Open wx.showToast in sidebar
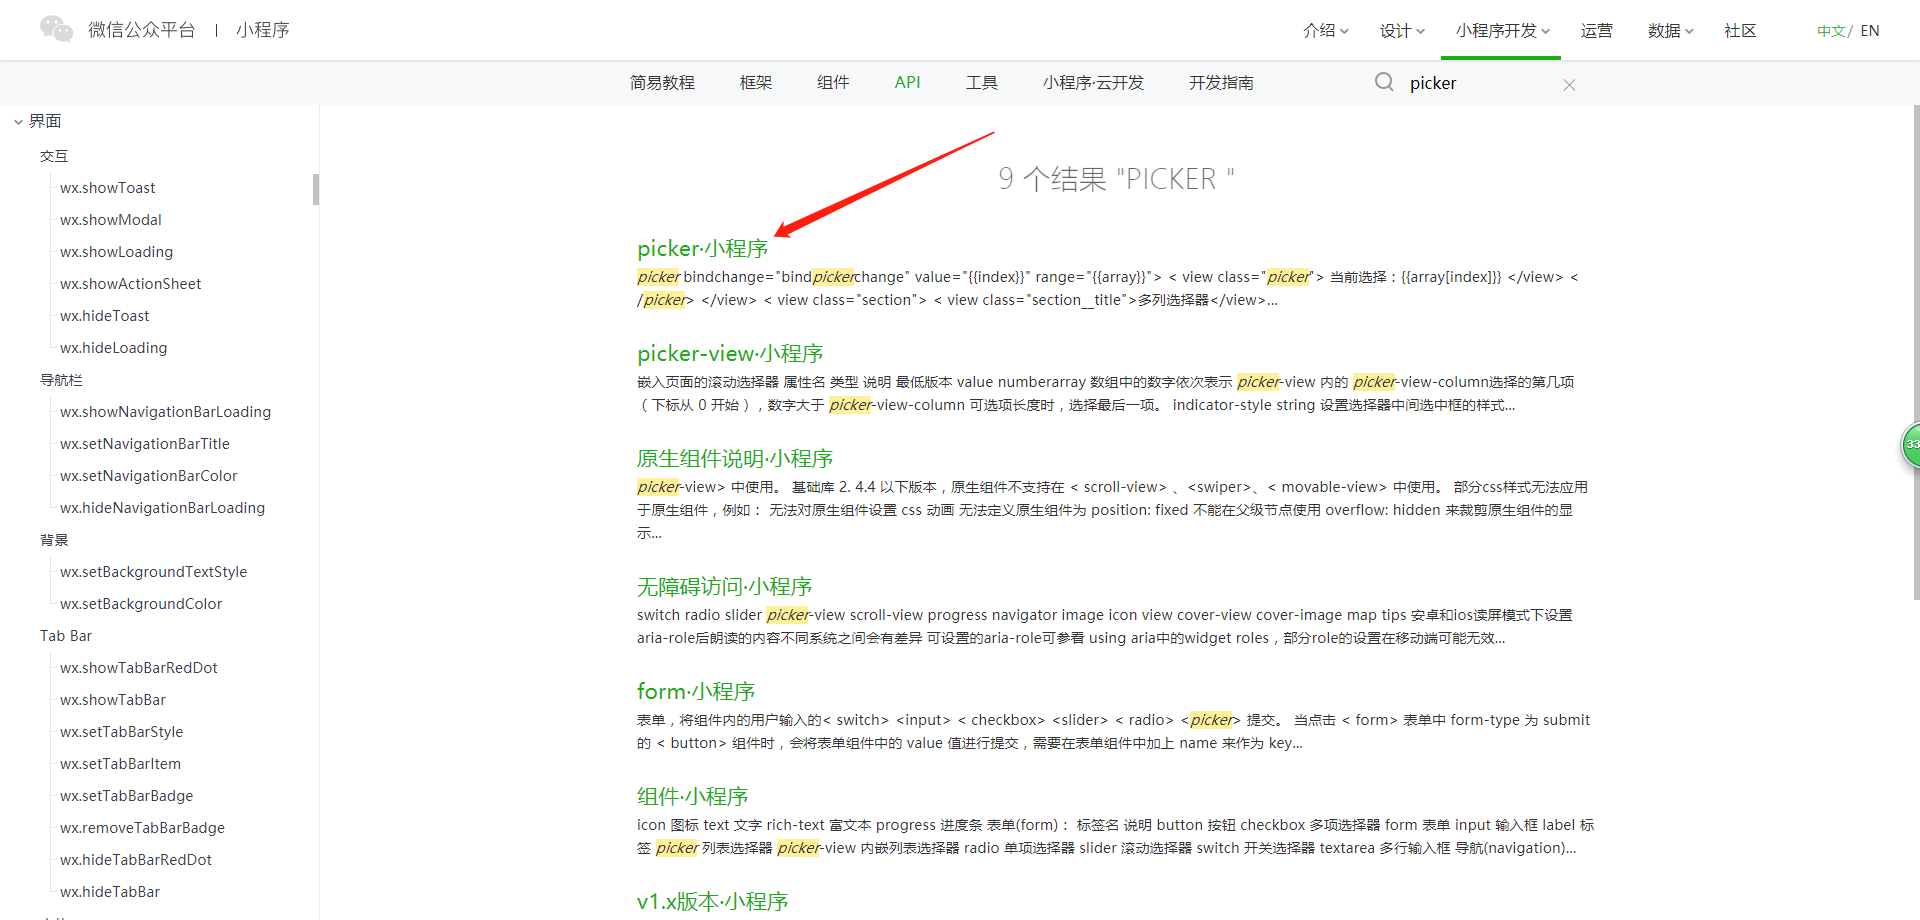Viewport: 1920px width, 920px height. coord(107,188)
